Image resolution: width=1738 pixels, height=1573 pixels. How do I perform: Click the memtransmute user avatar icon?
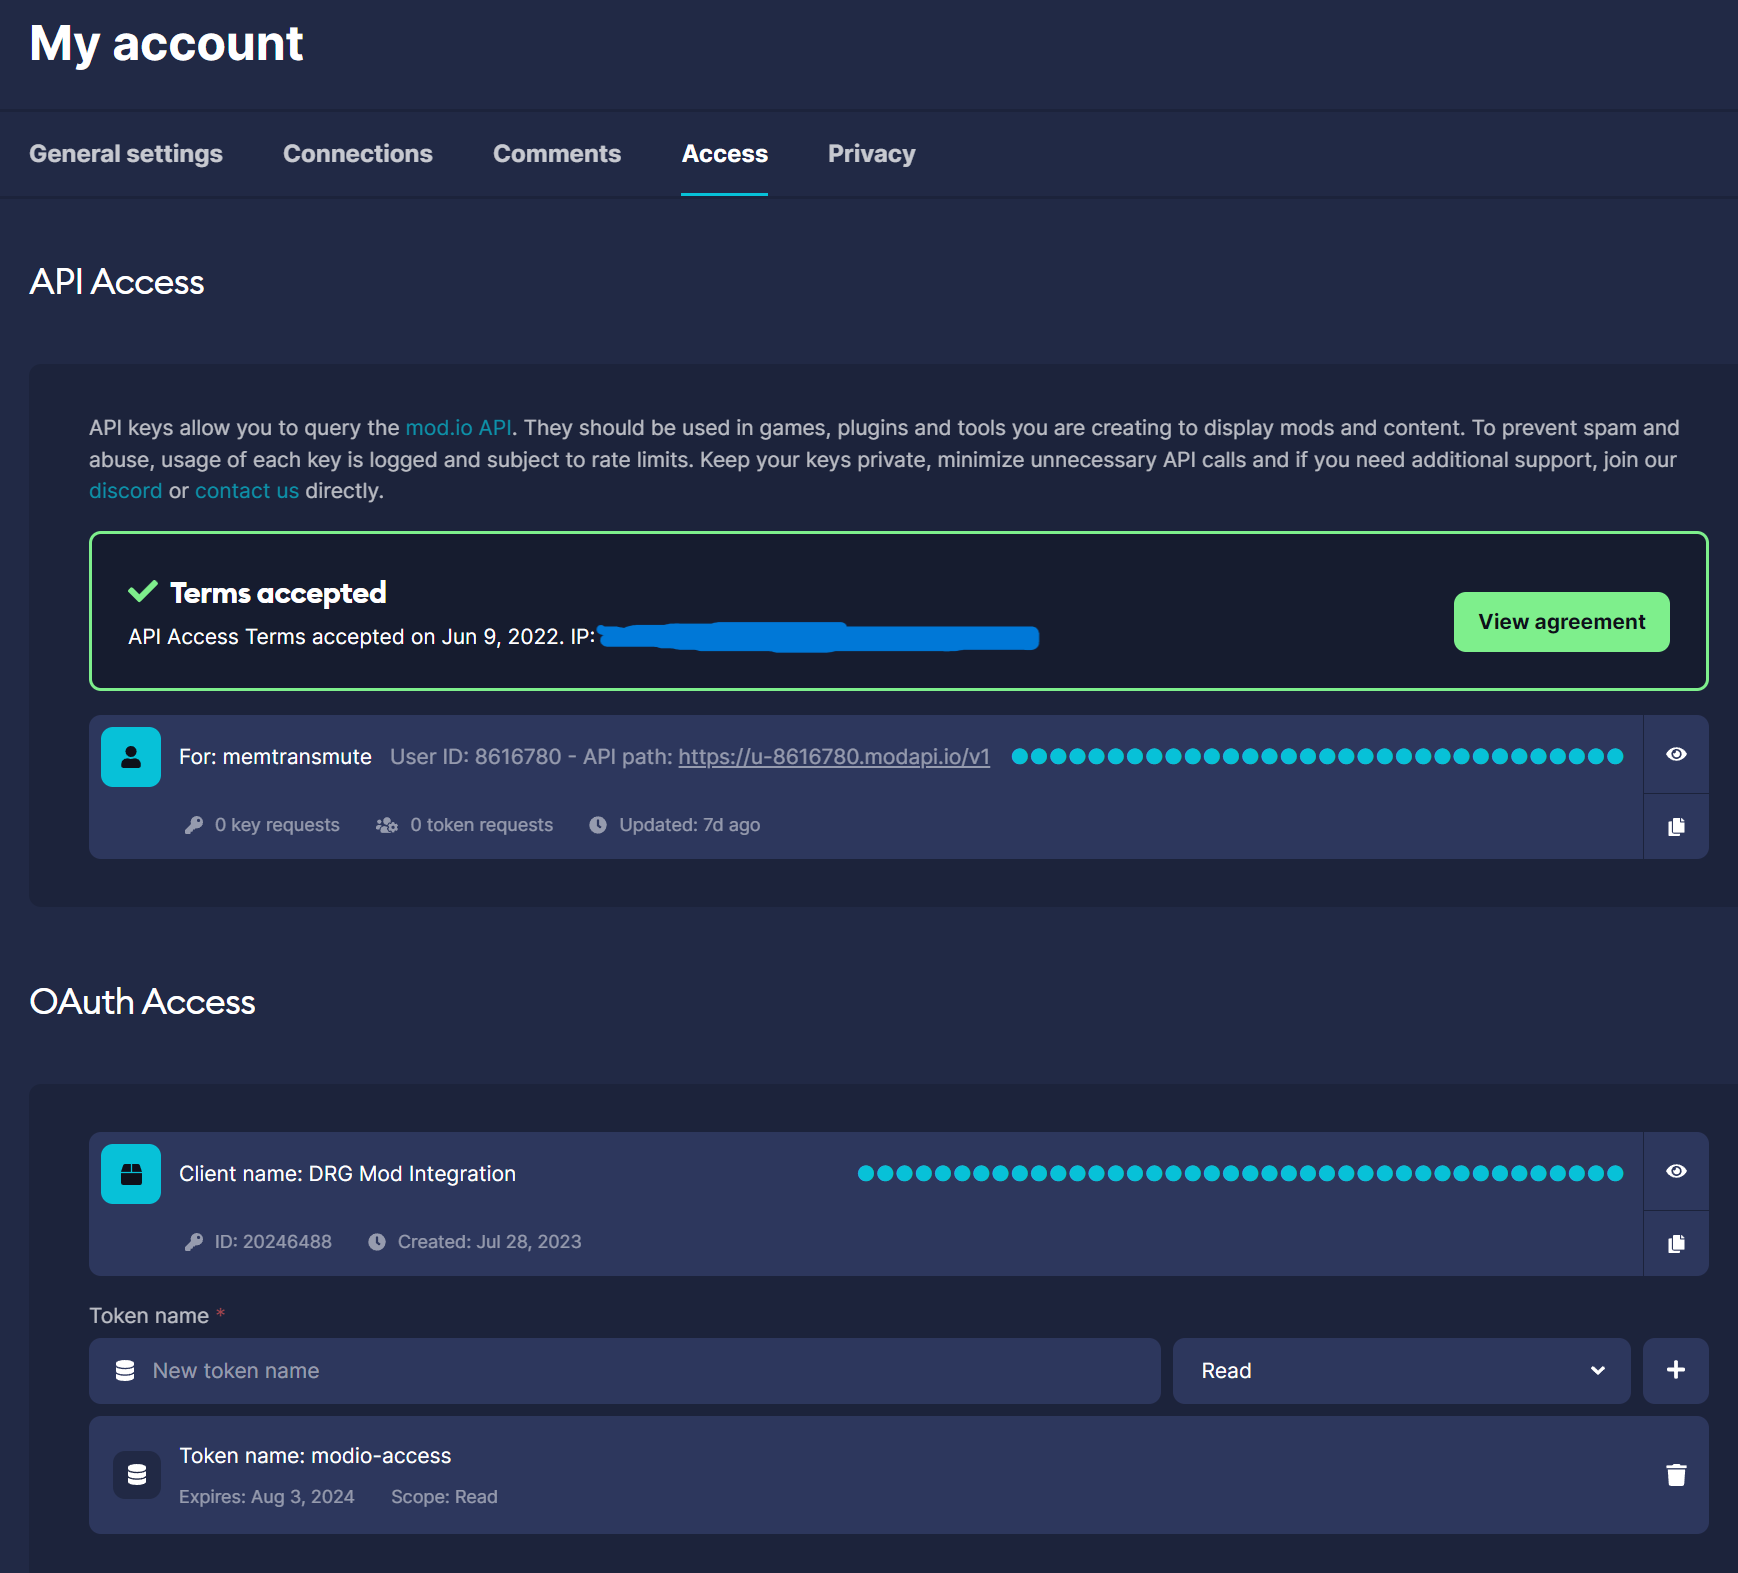click(x=131, y=757)
